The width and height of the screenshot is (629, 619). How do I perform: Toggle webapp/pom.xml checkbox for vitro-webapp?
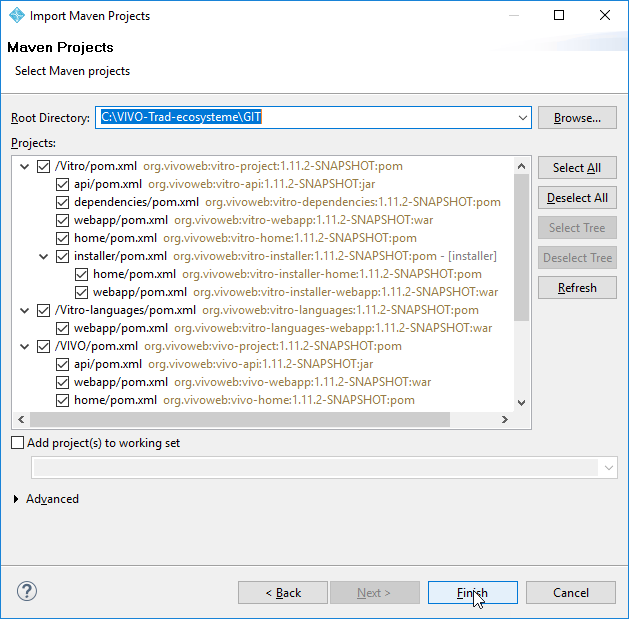coord(62,220)
